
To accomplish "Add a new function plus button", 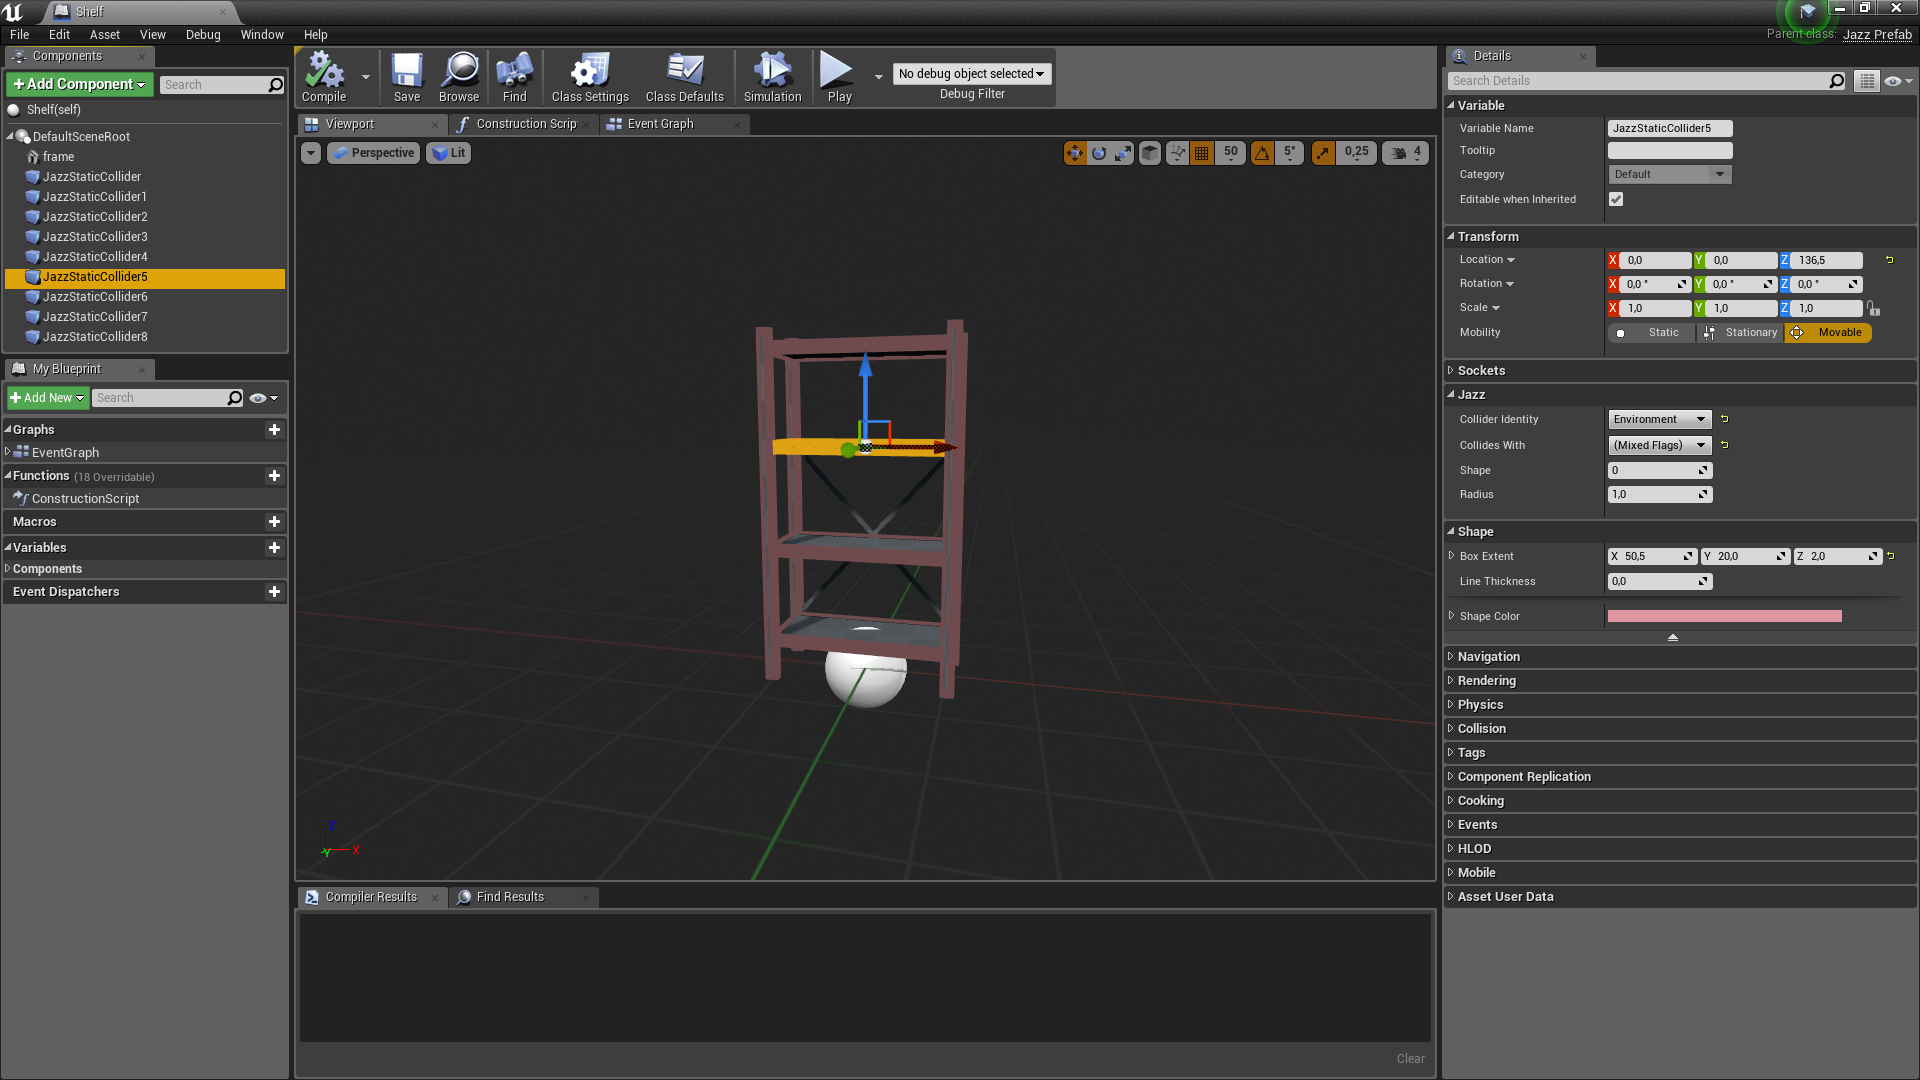I will click(274, 476).
